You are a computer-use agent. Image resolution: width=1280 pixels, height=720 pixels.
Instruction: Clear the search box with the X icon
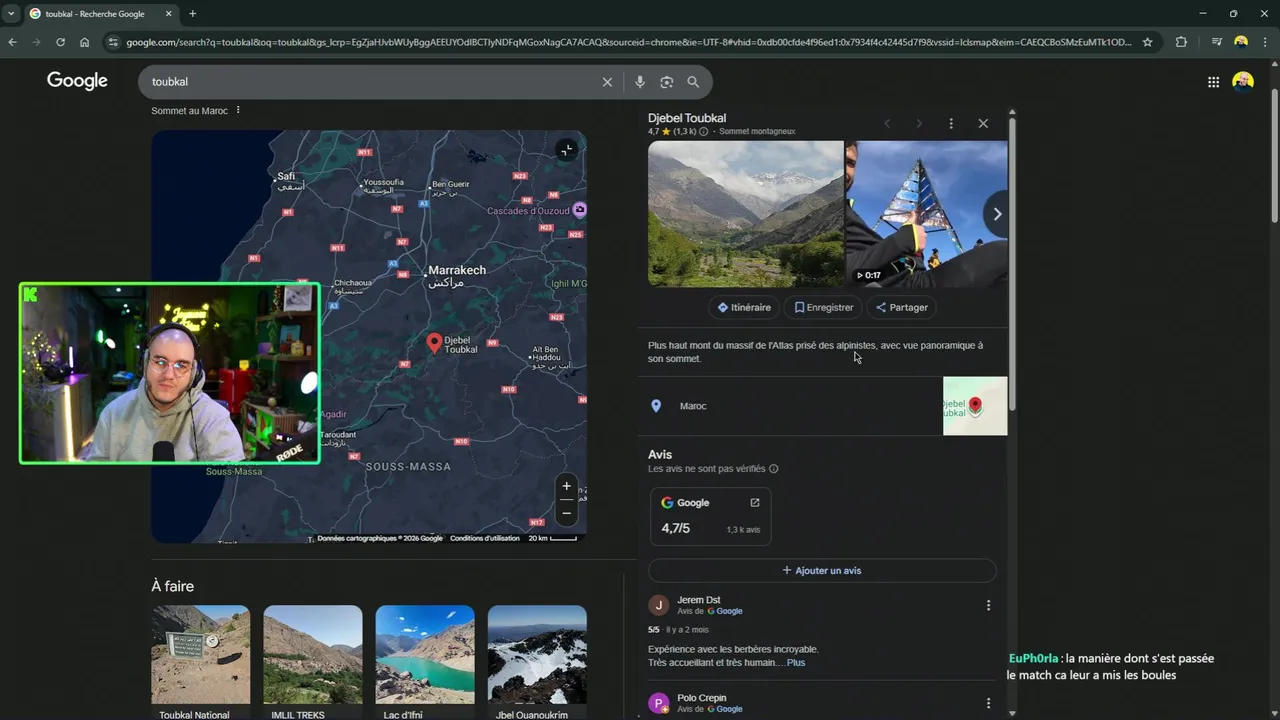point(607,82)
